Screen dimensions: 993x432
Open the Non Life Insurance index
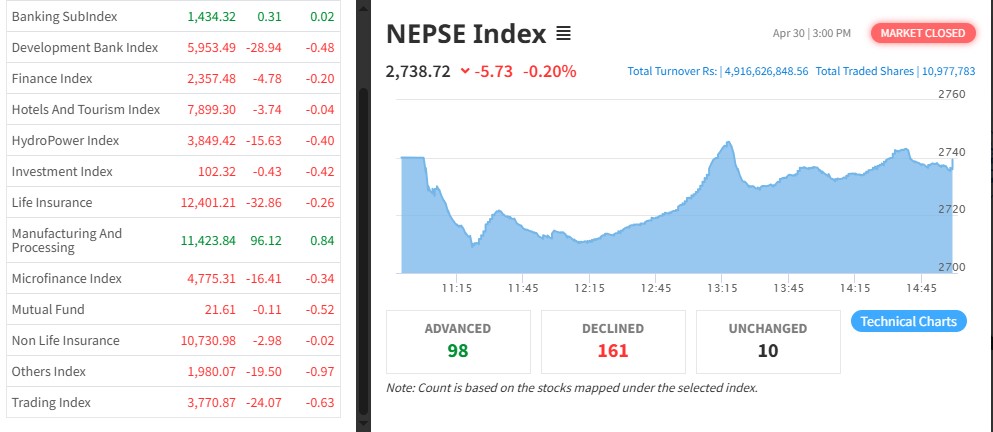pos(66,340)
